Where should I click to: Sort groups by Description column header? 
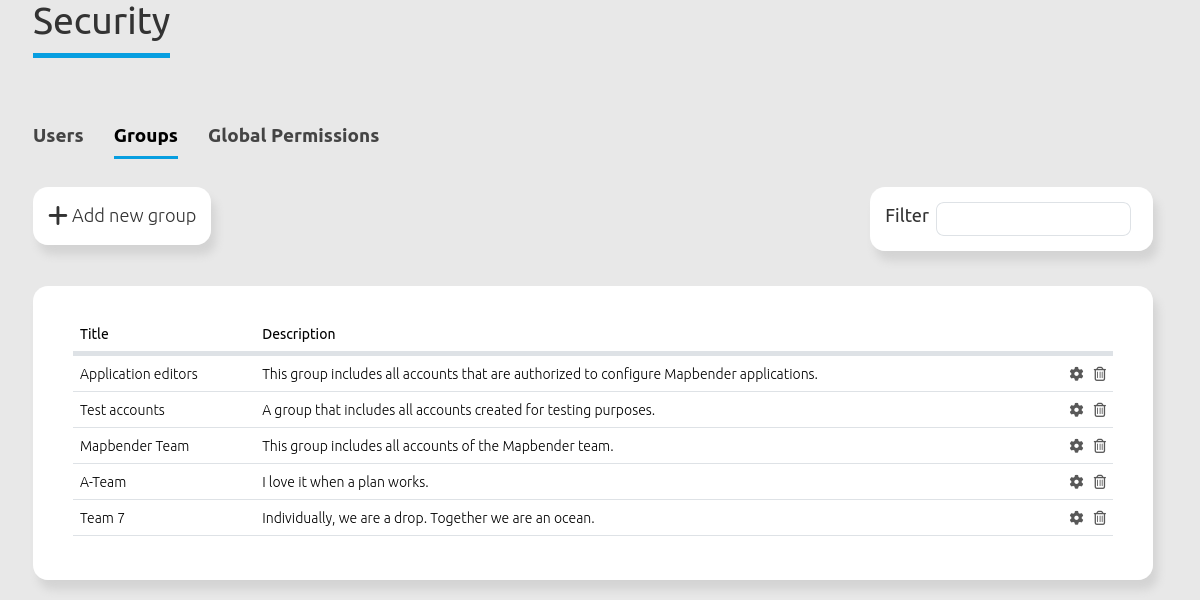(298, 334)
